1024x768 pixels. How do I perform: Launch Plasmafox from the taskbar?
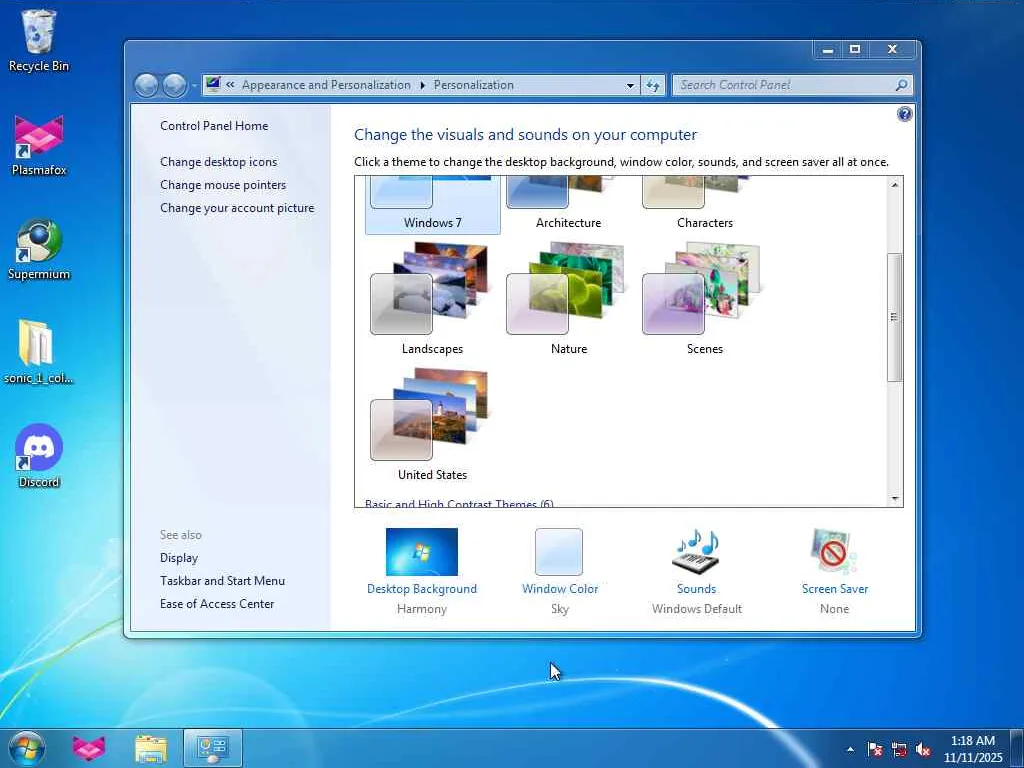tap(89, 748)
